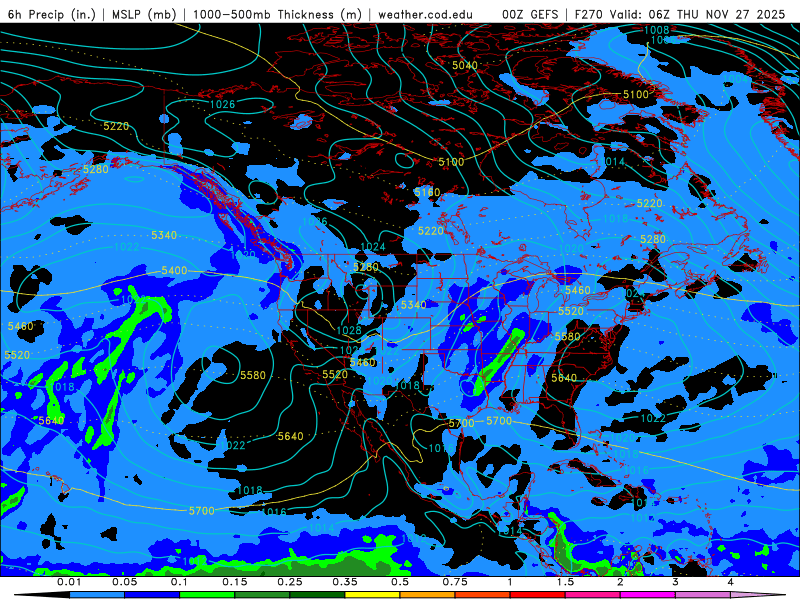Screen dimensions: 800x600
Task: Click the '1024' pressure contour label
Action: point(372,247)
